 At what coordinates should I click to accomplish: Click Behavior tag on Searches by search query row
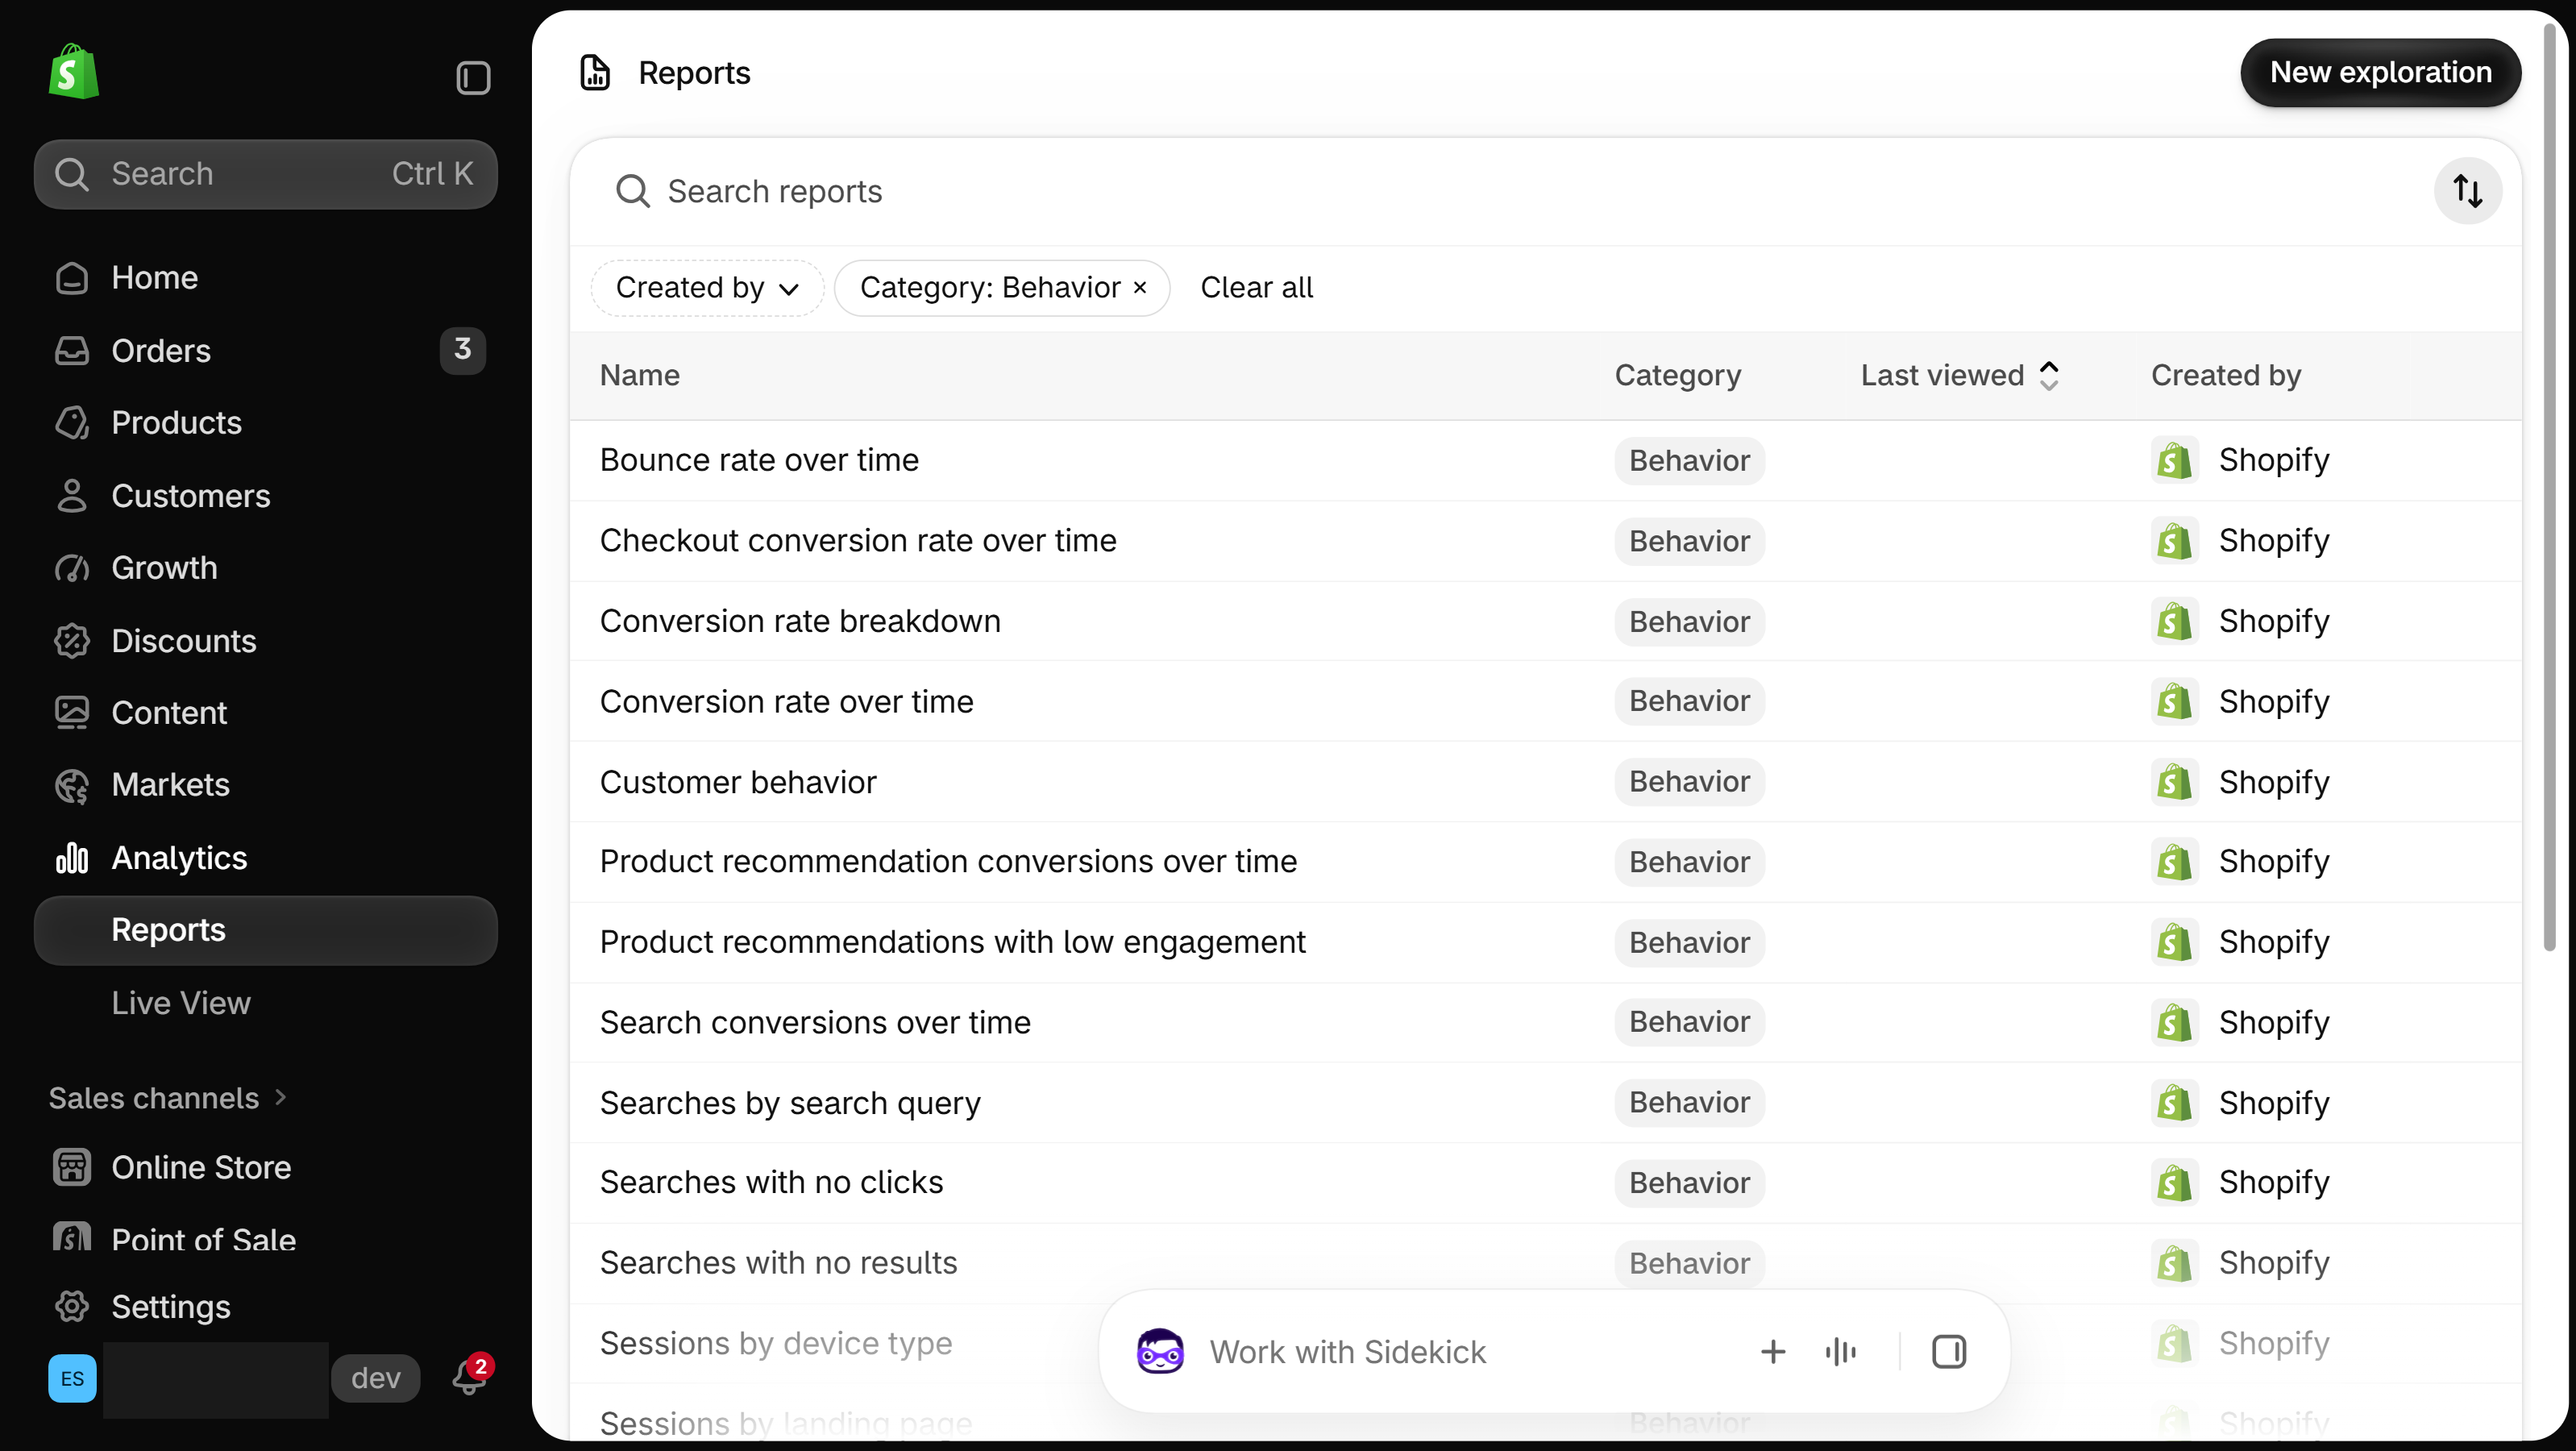click(x=1689, y=1102)
